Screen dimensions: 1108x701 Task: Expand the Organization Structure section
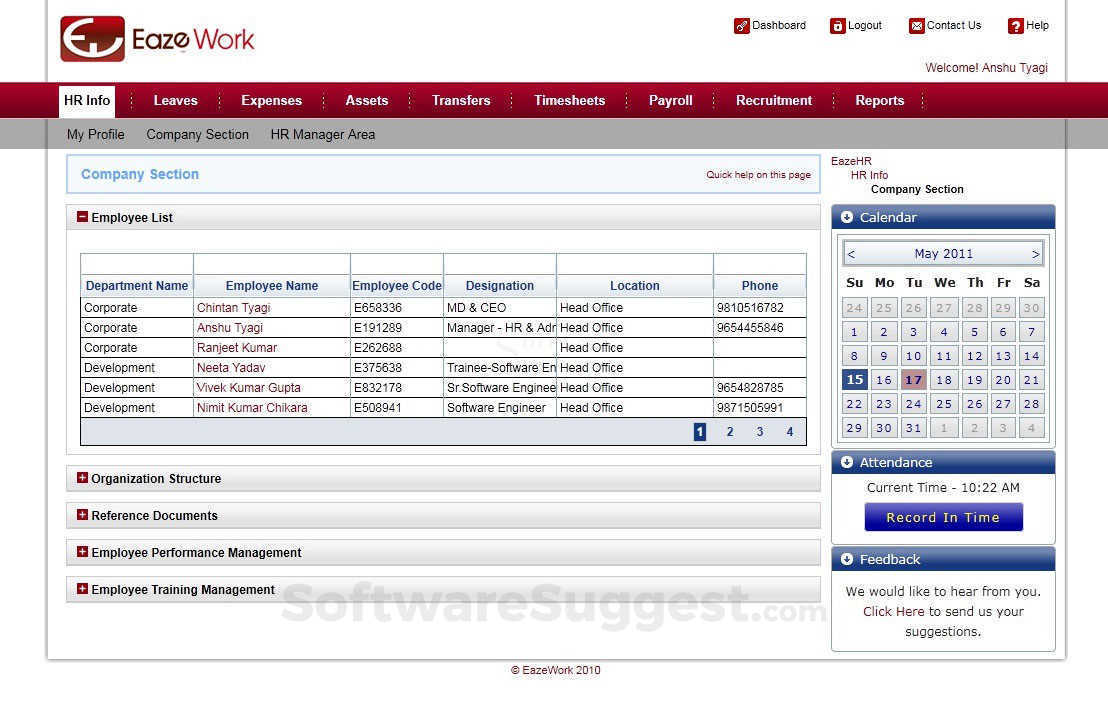[83, 478]
